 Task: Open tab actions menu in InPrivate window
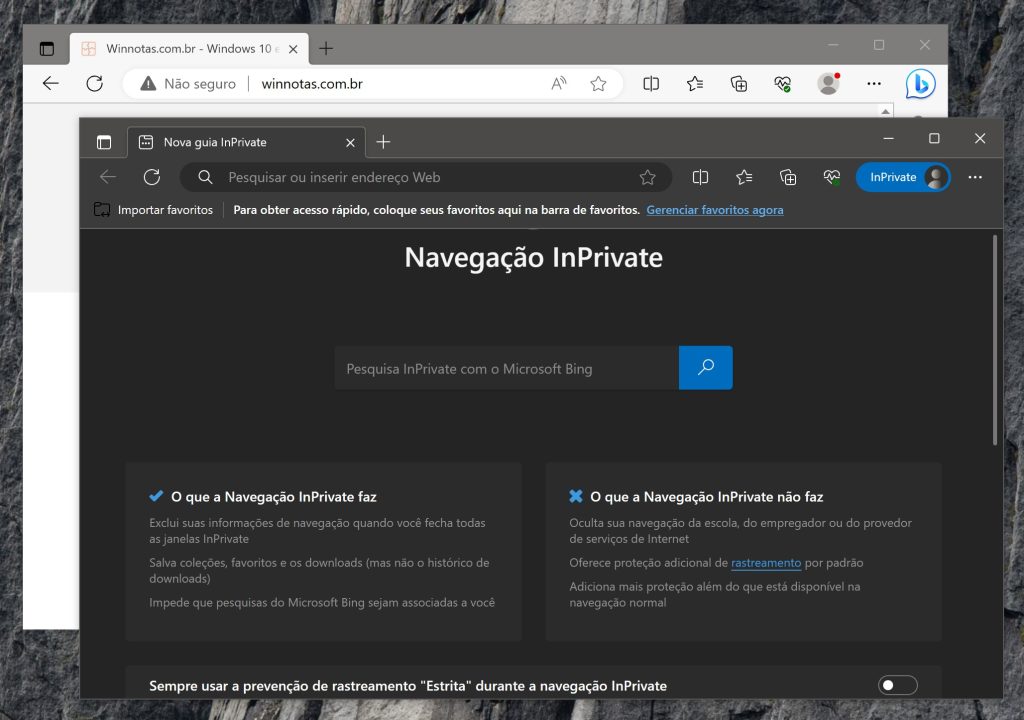(103, 141)
